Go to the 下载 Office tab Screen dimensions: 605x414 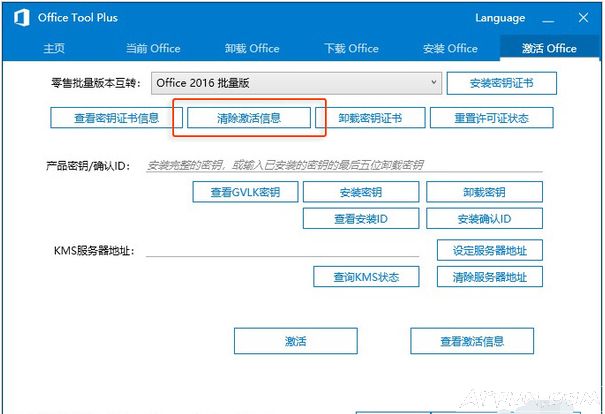(351, 48)
